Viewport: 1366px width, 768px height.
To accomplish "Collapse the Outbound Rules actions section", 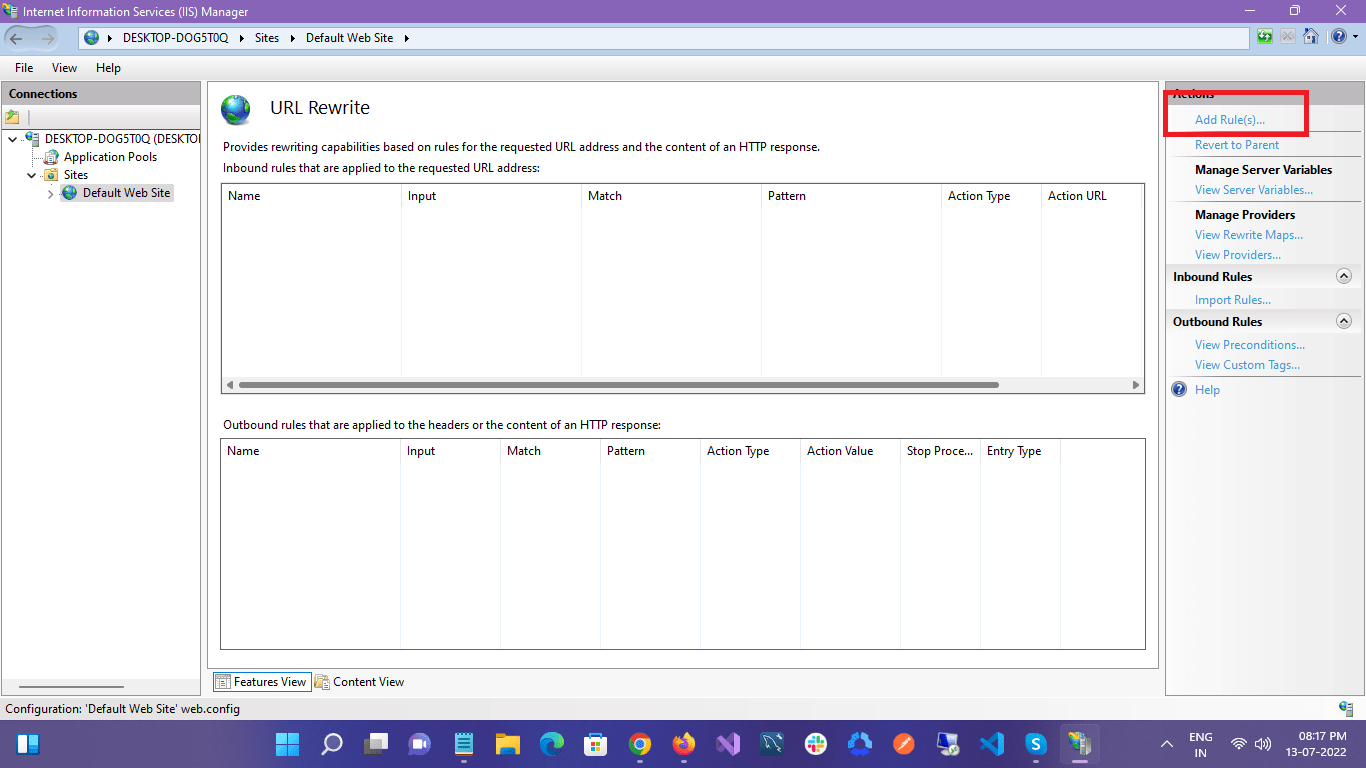I will pyautogui.click(x=1344, y=321).
